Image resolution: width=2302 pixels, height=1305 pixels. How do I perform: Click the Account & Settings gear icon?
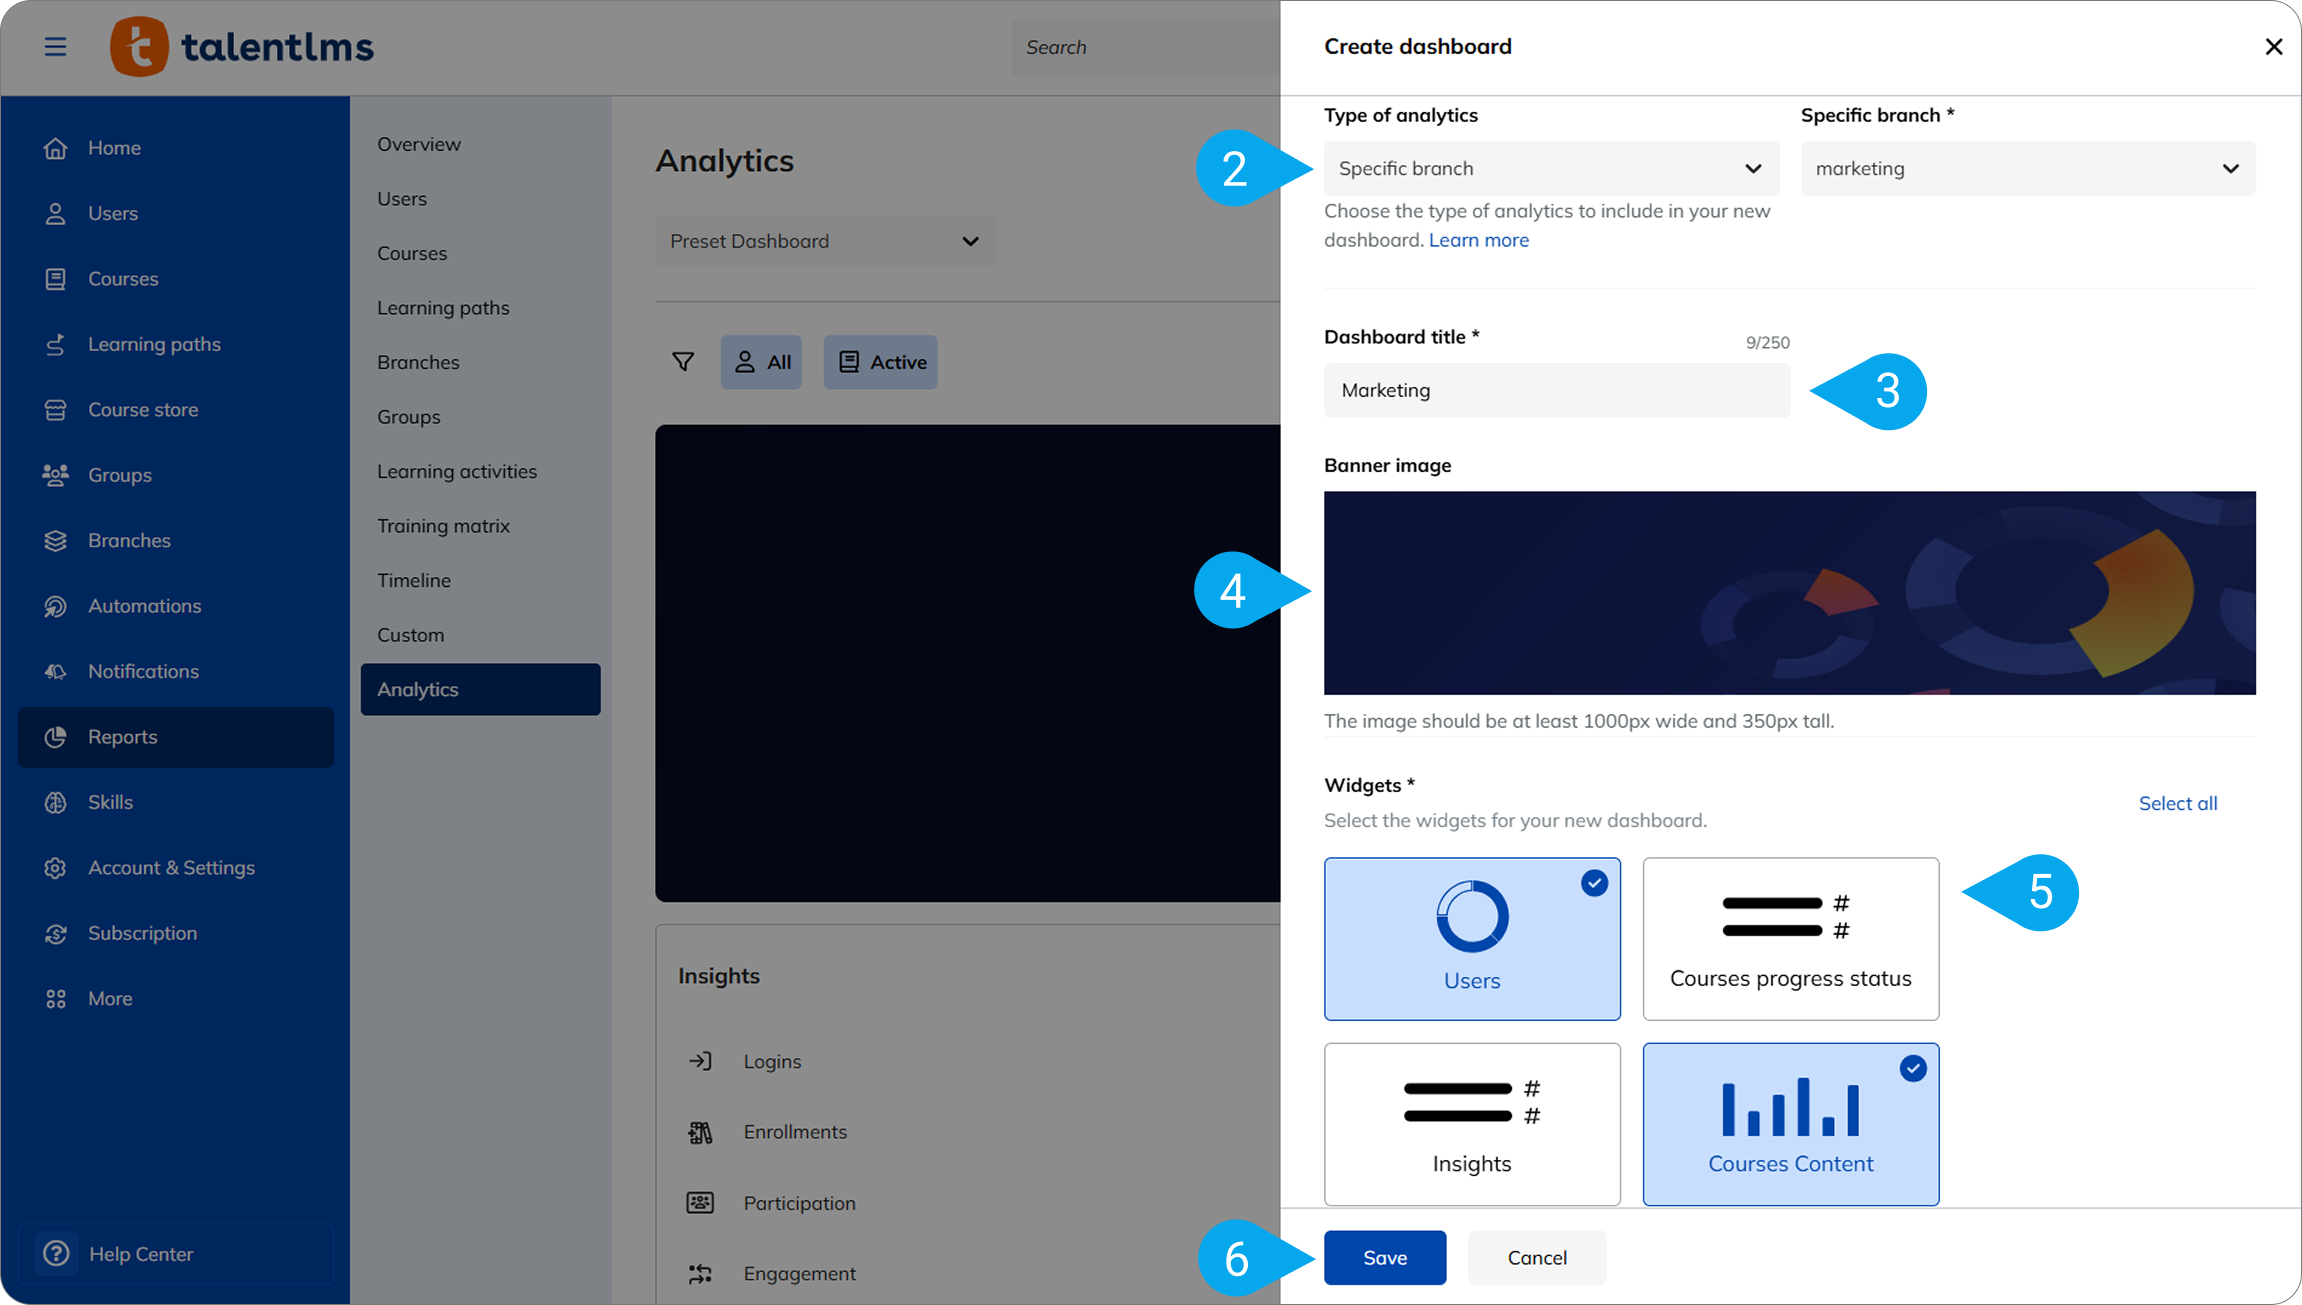click(56, 868)
